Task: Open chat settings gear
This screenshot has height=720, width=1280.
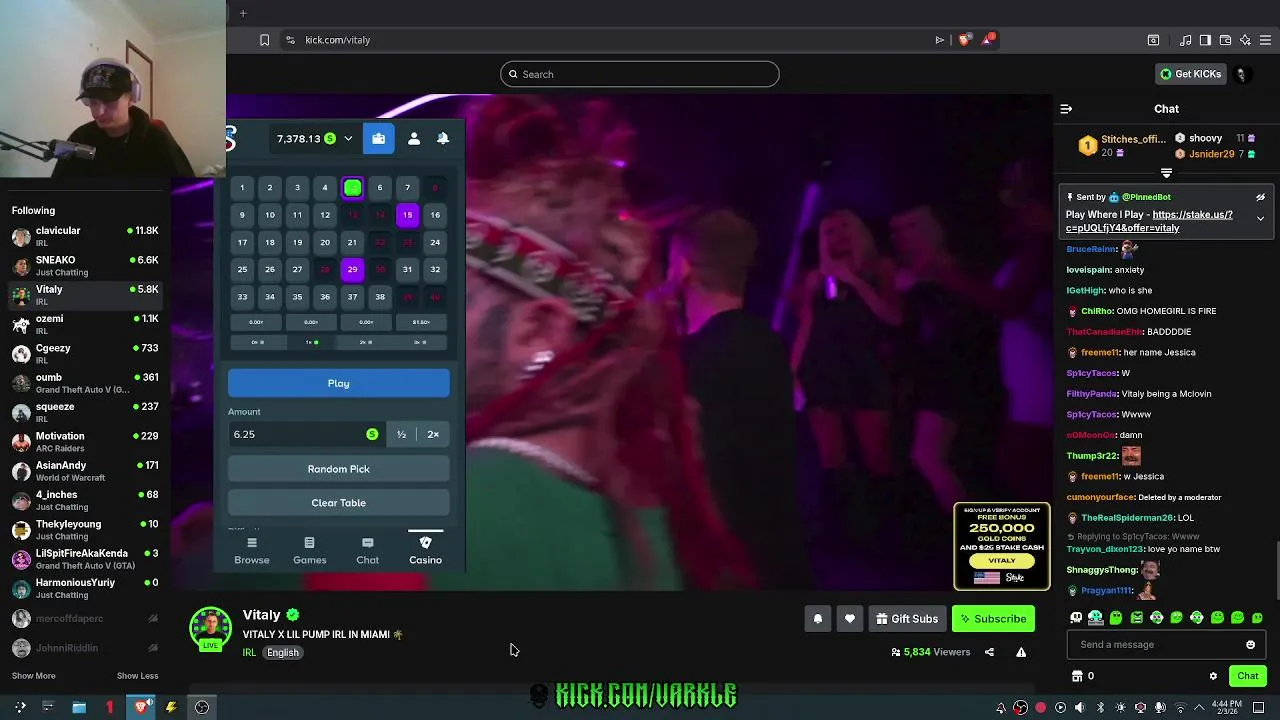Action: pyautogui.click(x=1213, y=676)
